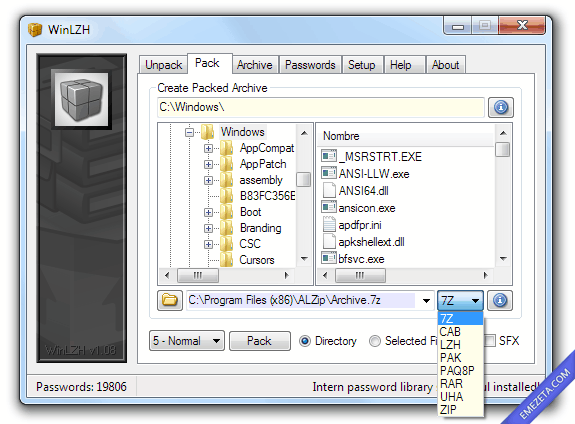Expand the AppCompat folder node
Screen dimensions: 575x424
(208, 148)
